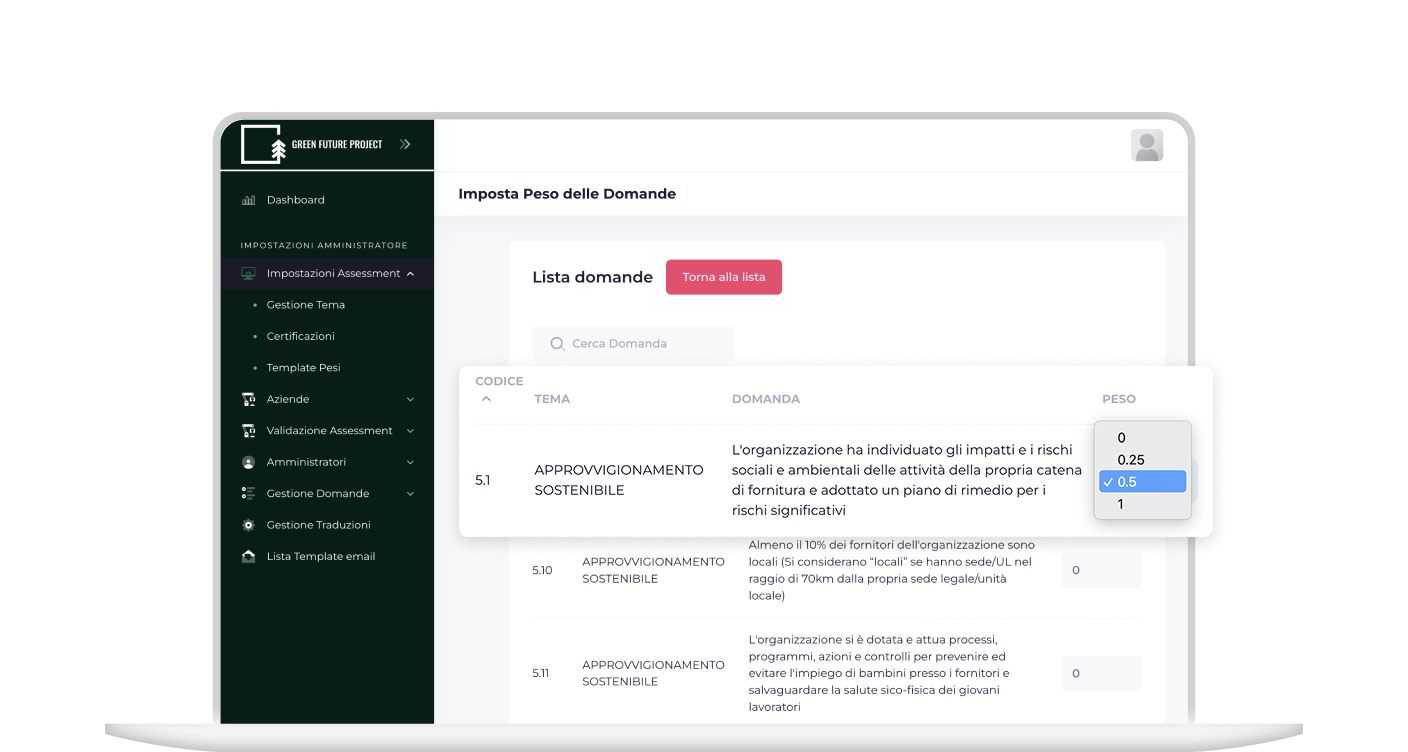Click the Lista Template email envelope icon
The image size is (1408, 752).
coord(249,556)
